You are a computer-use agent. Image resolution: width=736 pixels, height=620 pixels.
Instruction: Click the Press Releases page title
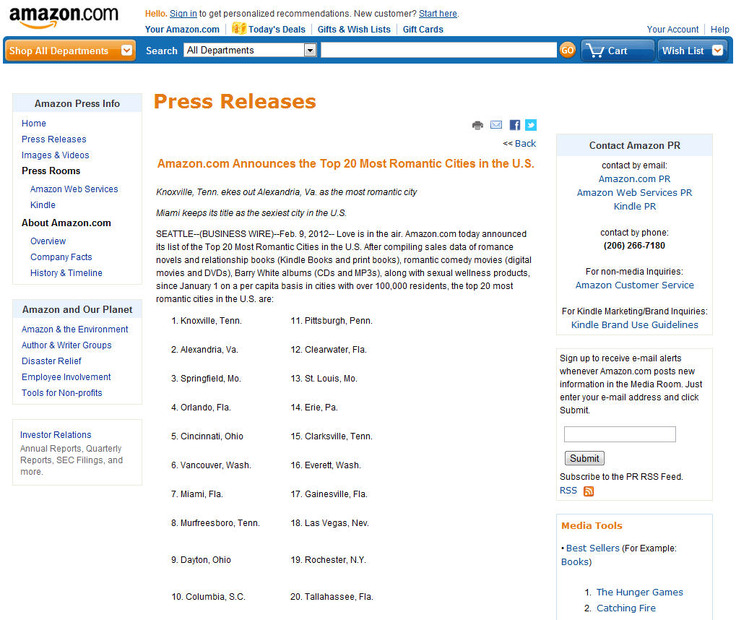(235, 101)
